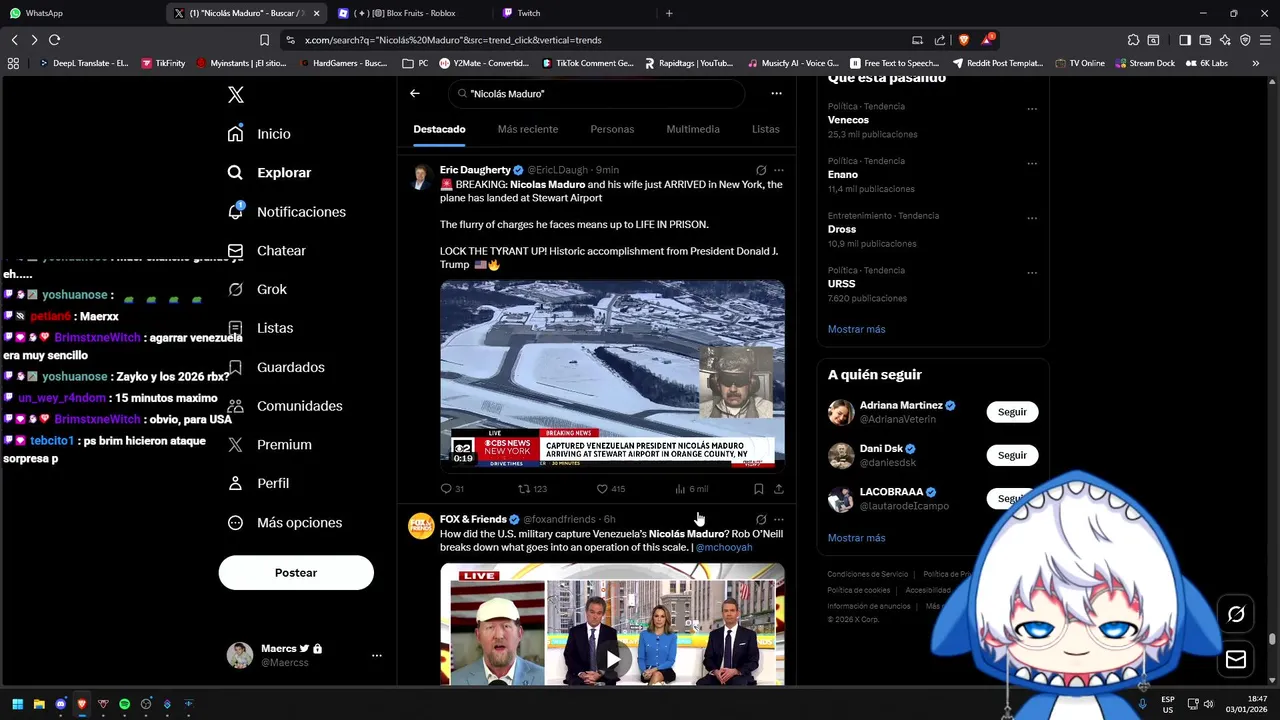The image size is (1280, 720).
Task: Click the Nicolás Maduro search field
Action: 596,93
